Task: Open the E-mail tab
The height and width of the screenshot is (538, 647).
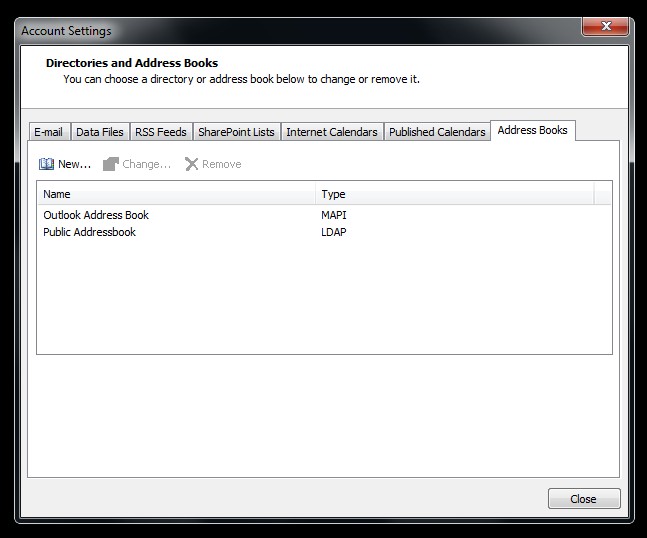Action: (49, 132)
